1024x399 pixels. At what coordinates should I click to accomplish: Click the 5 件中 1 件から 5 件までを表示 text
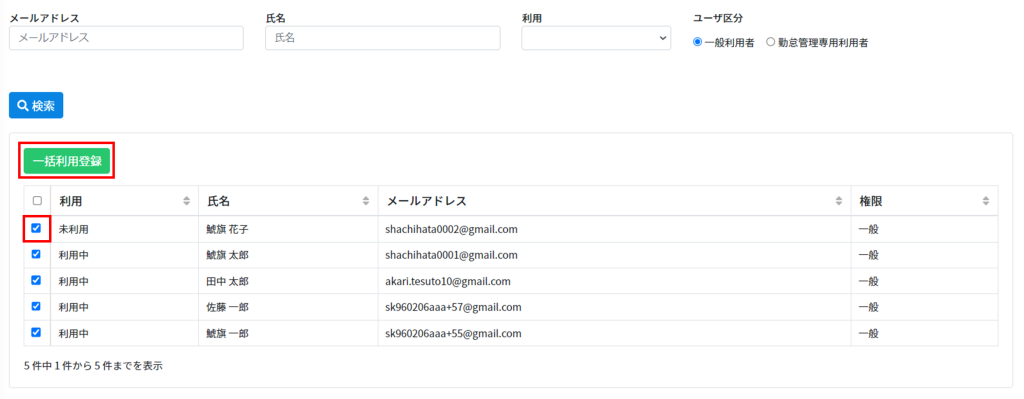[93, 366]
